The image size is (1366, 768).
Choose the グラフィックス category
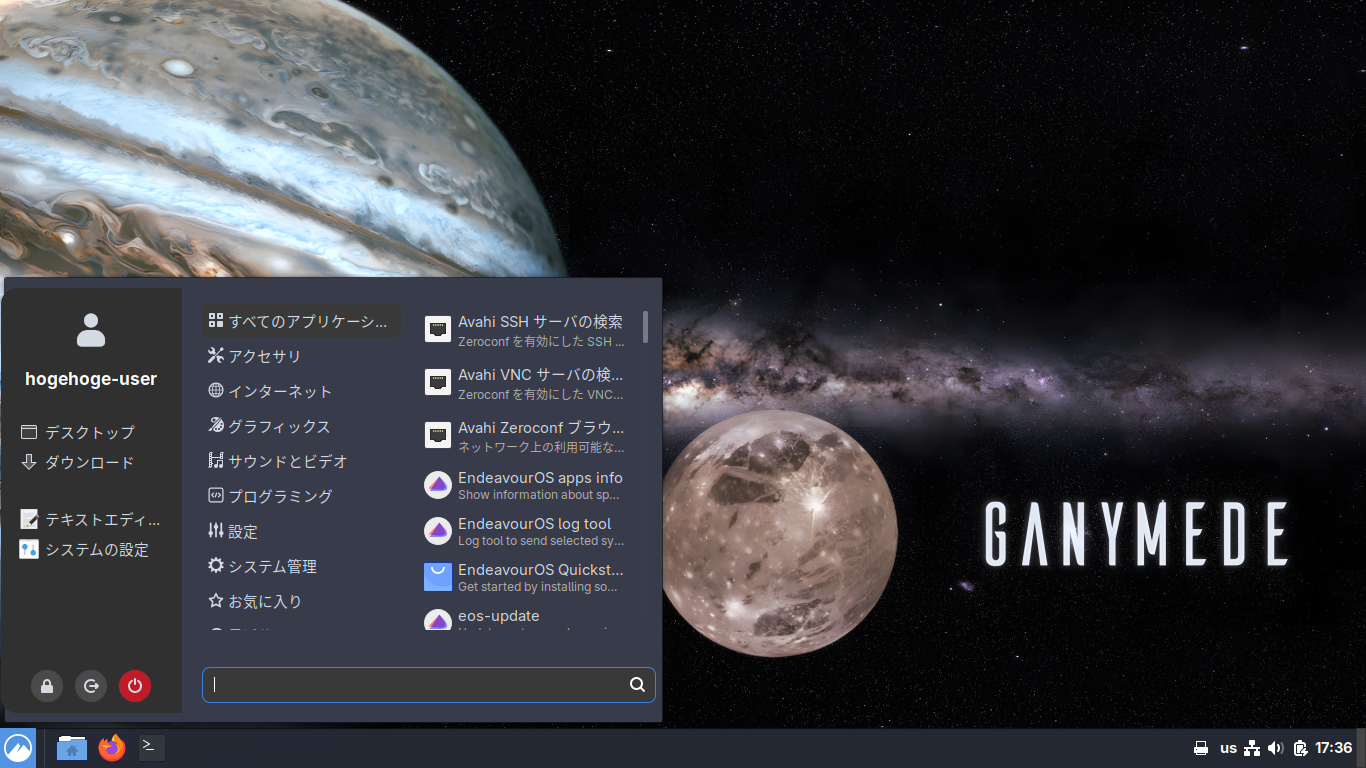pyautogui.click(x=301, y=426)
